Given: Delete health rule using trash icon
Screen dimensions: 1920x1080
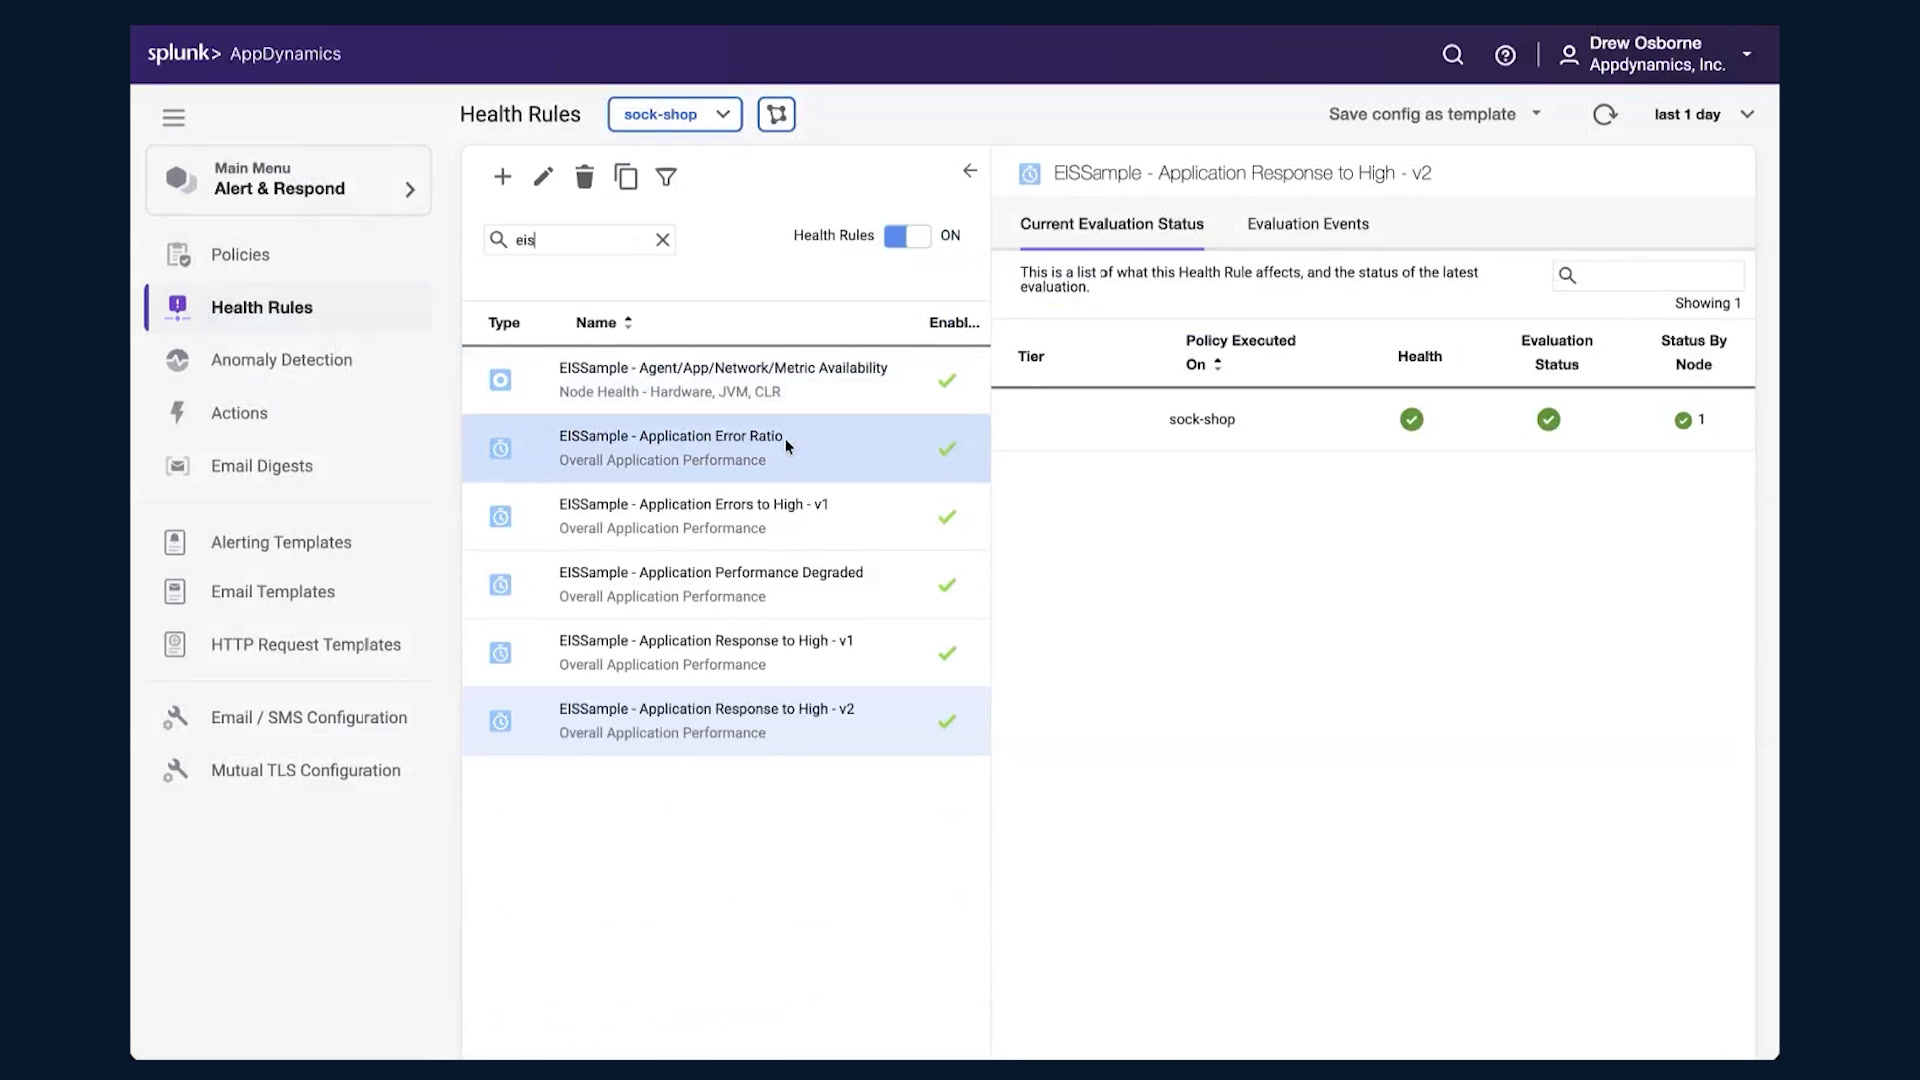Looking at the screenshot, I should pyautogui.click(x=584, y=177).
